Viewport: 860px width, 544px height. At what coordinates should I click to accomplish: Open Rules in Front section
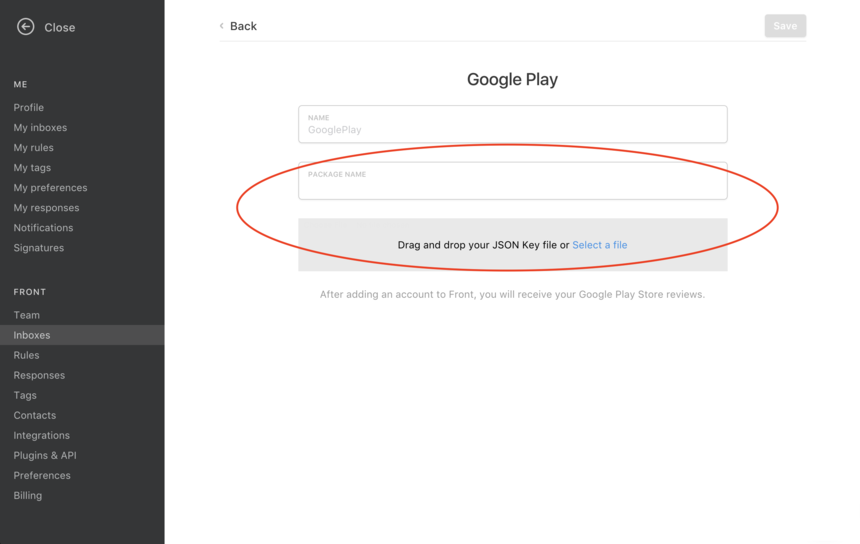[x=26, y=355]
